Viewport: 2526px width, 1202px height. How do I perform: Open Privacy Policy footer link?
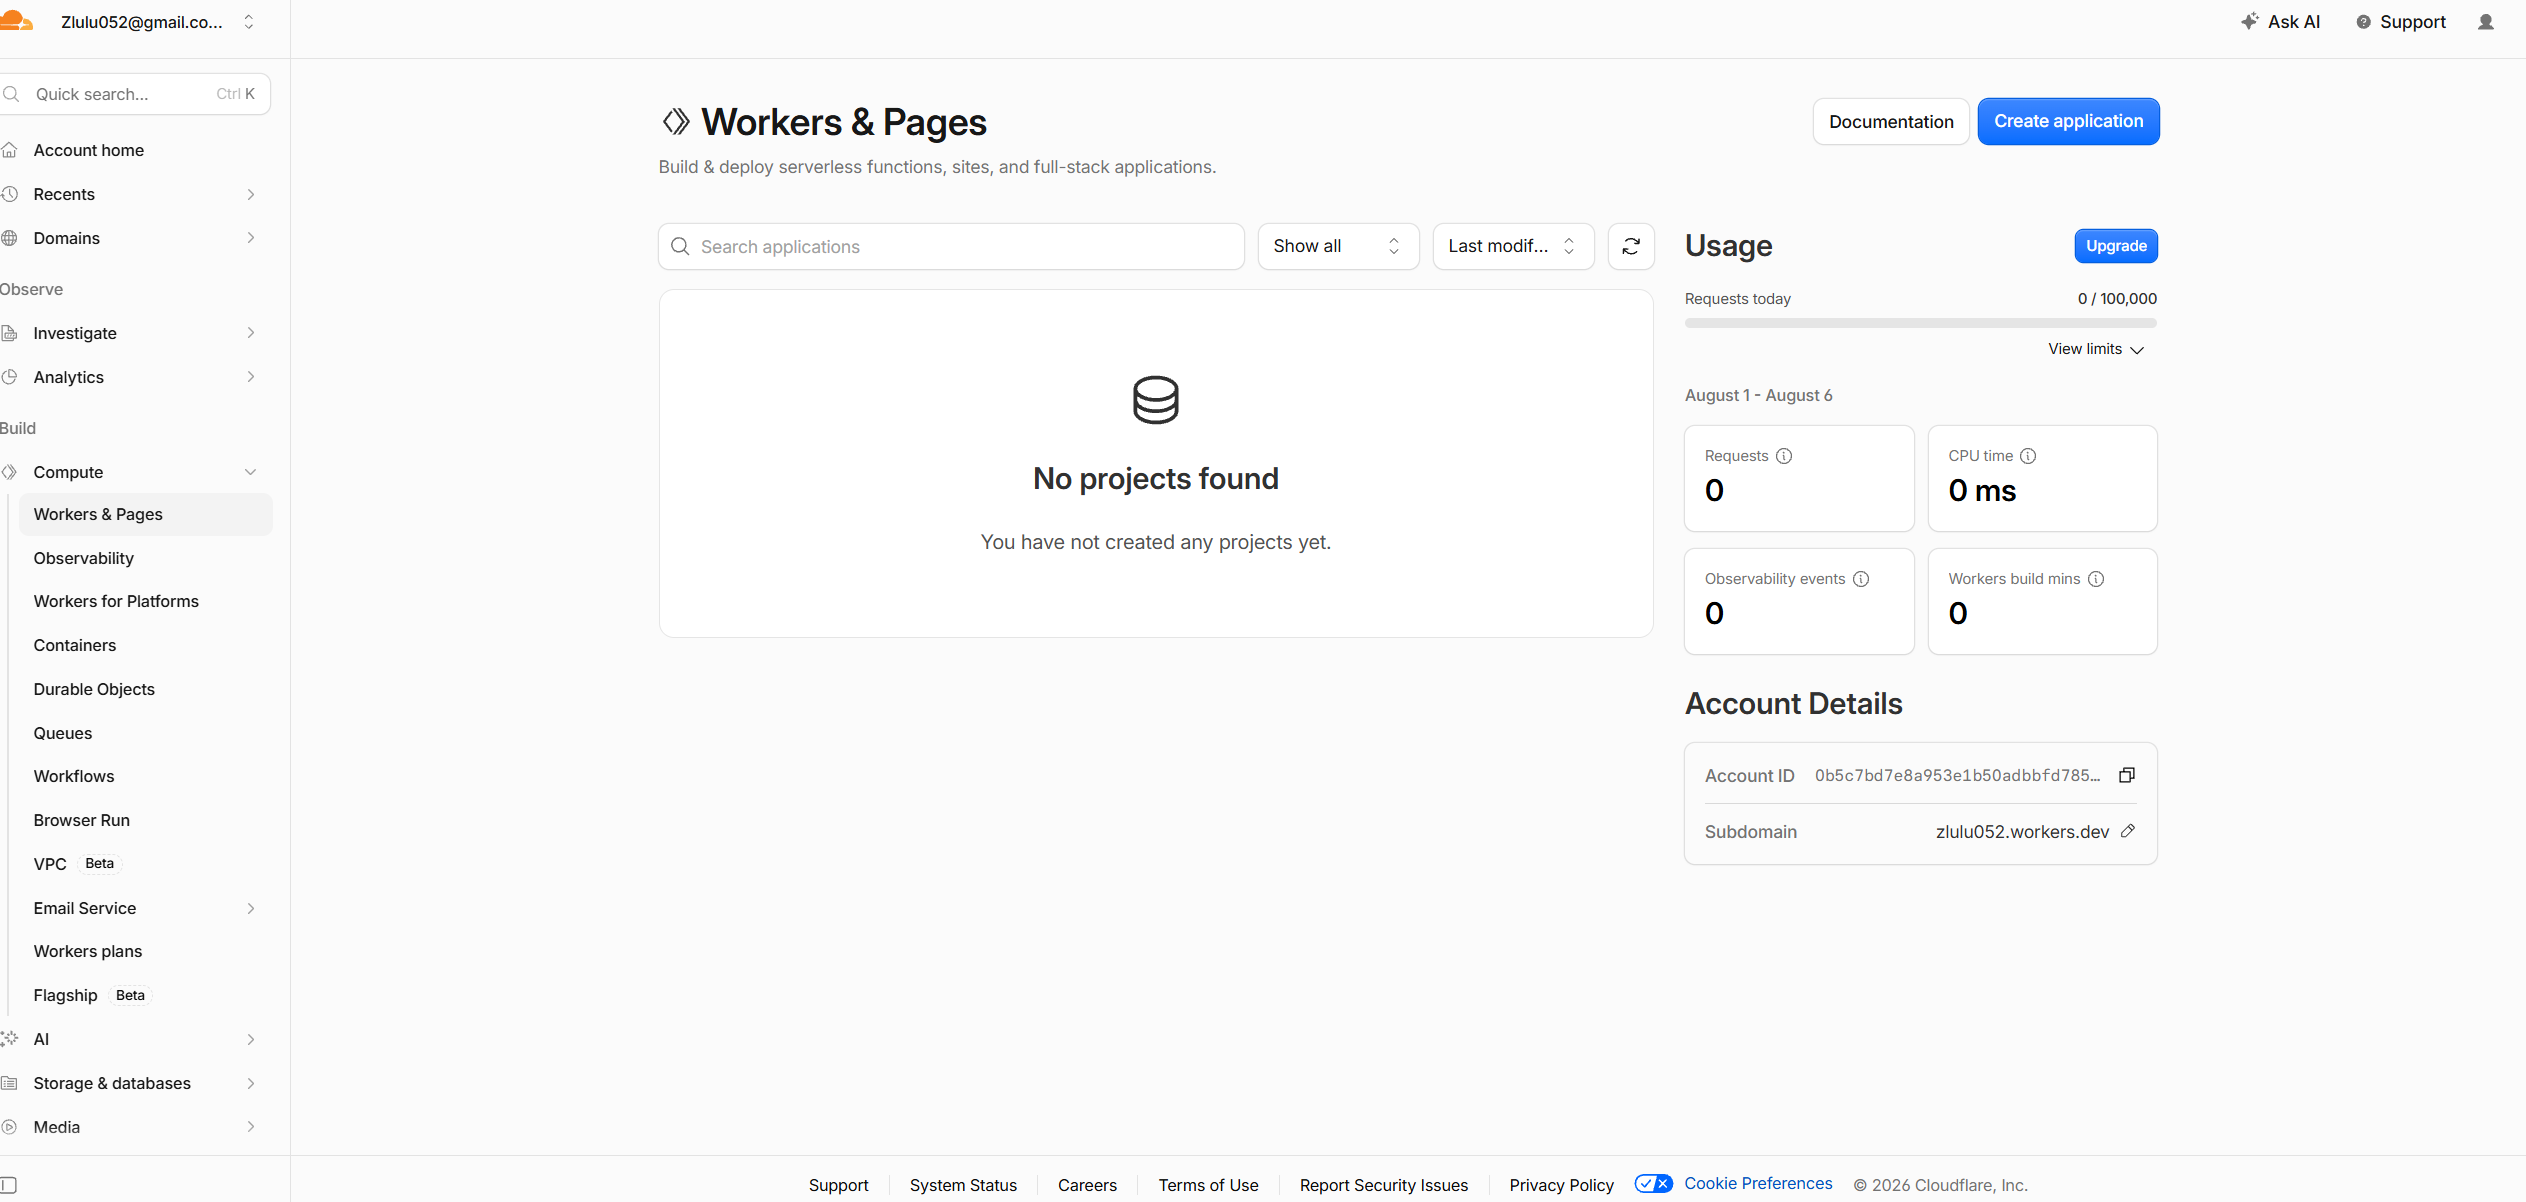(x=1561, y=1185)
